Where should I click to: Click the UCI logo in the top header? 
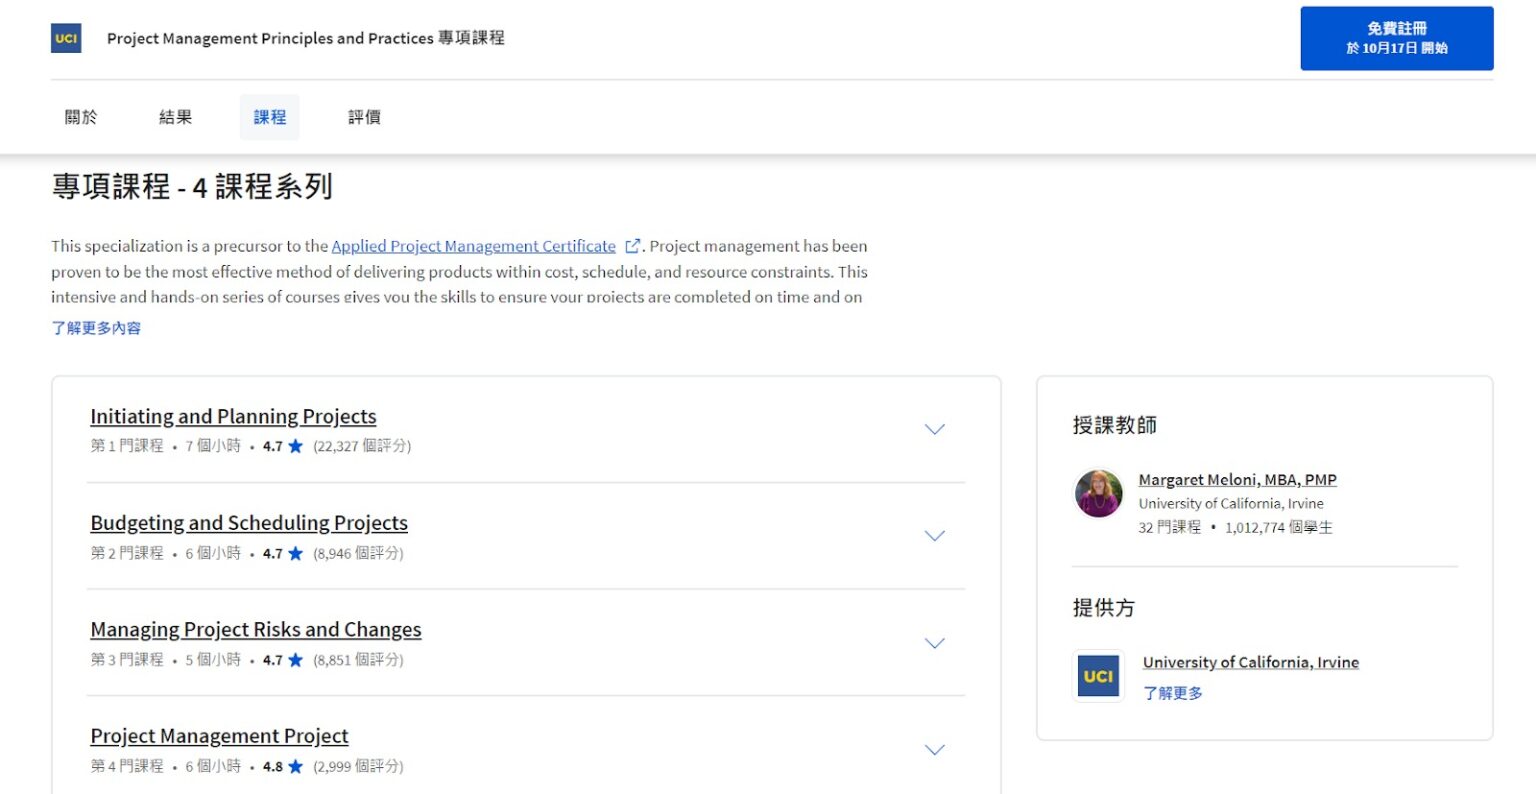[66, 38]
